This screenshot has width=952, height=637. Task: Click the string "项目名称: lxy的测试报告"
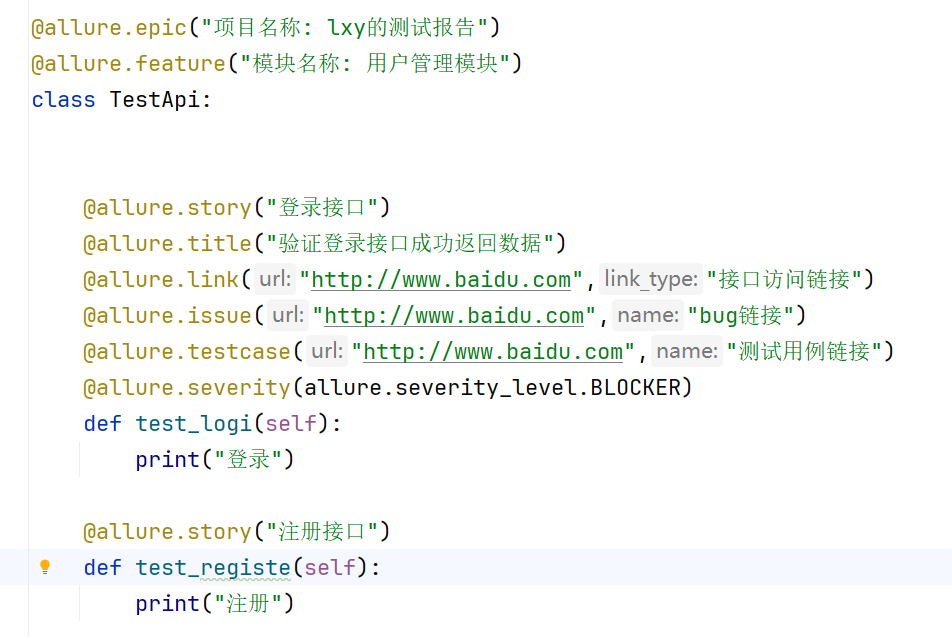point(344,28)
